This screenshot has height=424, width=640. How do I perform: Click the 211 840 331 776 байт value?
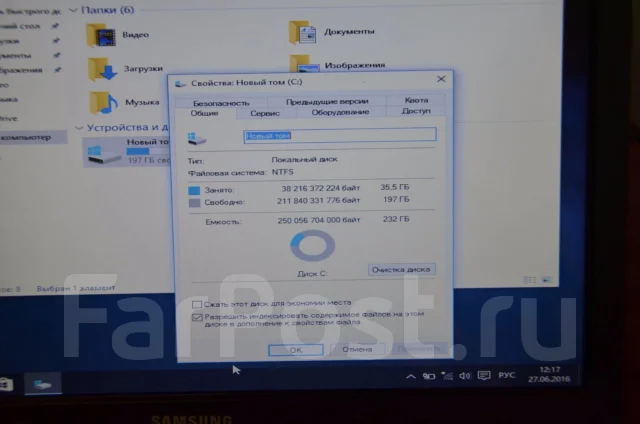(x=318, y=201)
